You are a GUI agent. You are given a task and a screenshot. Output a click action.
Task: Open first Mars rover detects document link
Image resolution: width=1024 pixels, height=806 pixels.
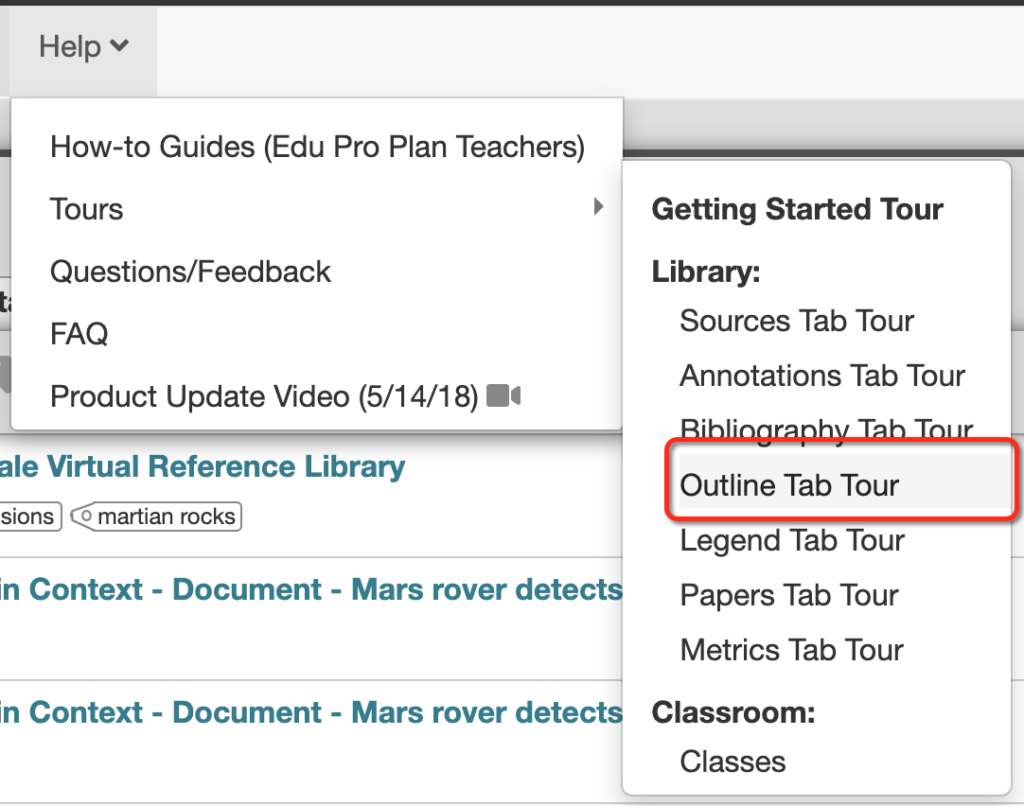[311, 589]
